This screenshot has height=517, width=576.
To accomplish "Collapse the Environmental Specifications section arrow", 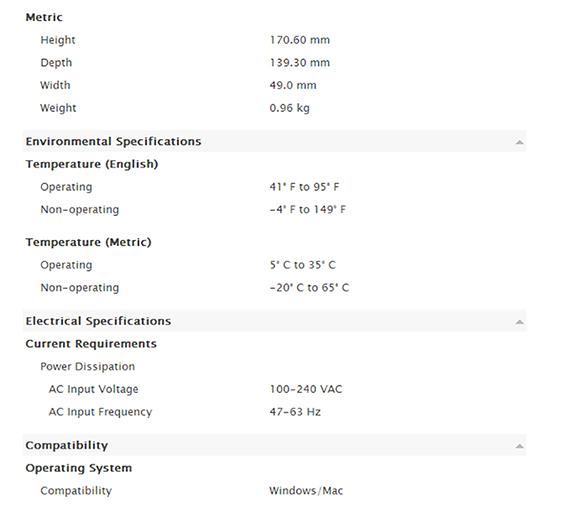I will coord(519,142).
